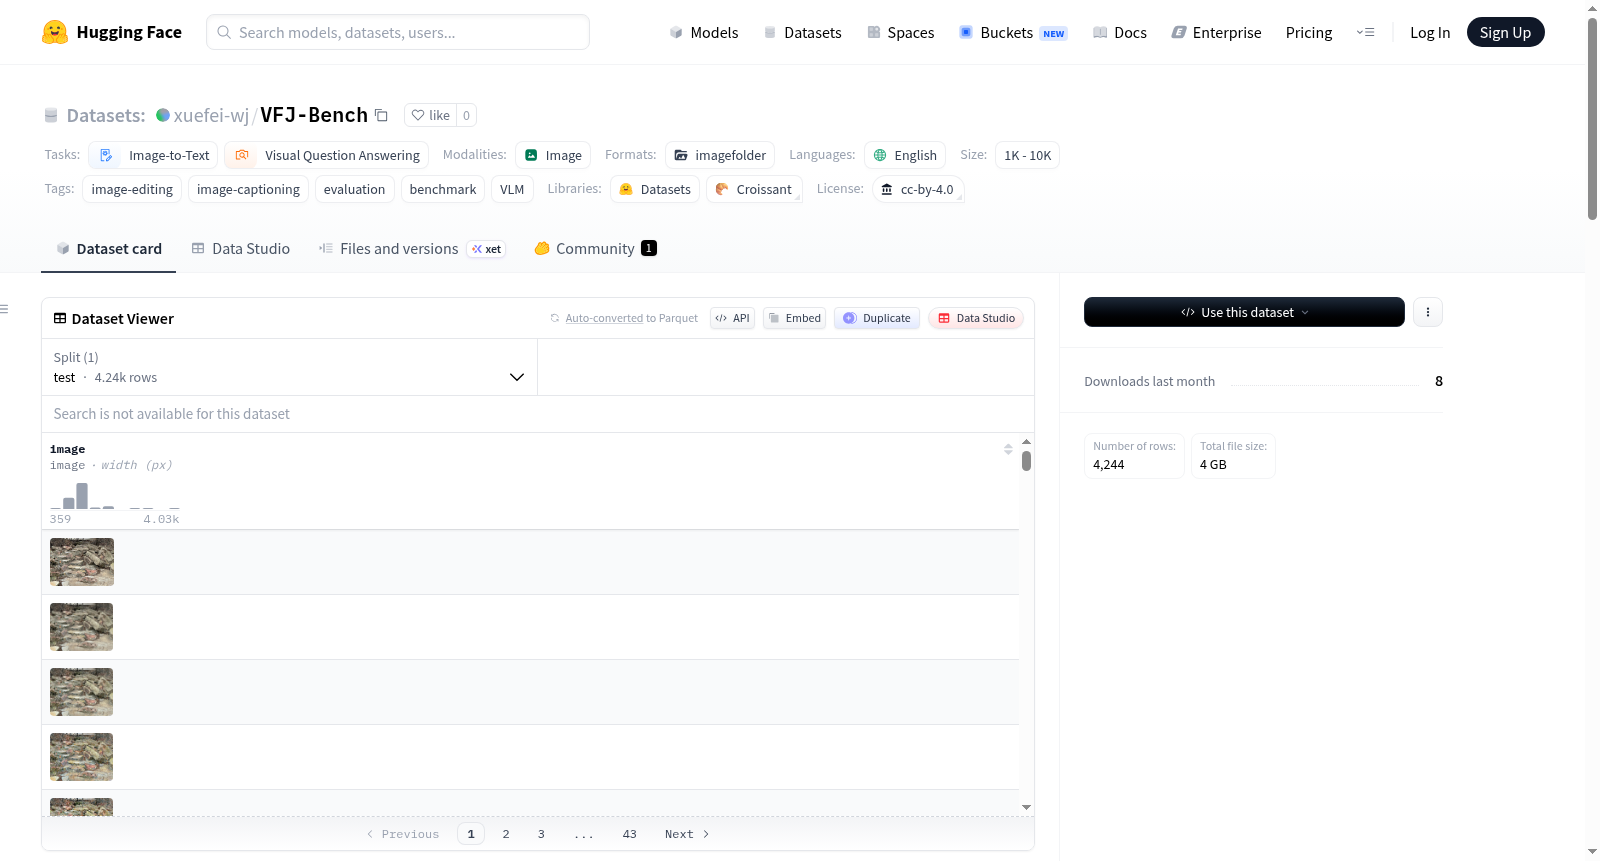Open the fourth image thumbnail row
1600x861 pixels.
(82, 757)
